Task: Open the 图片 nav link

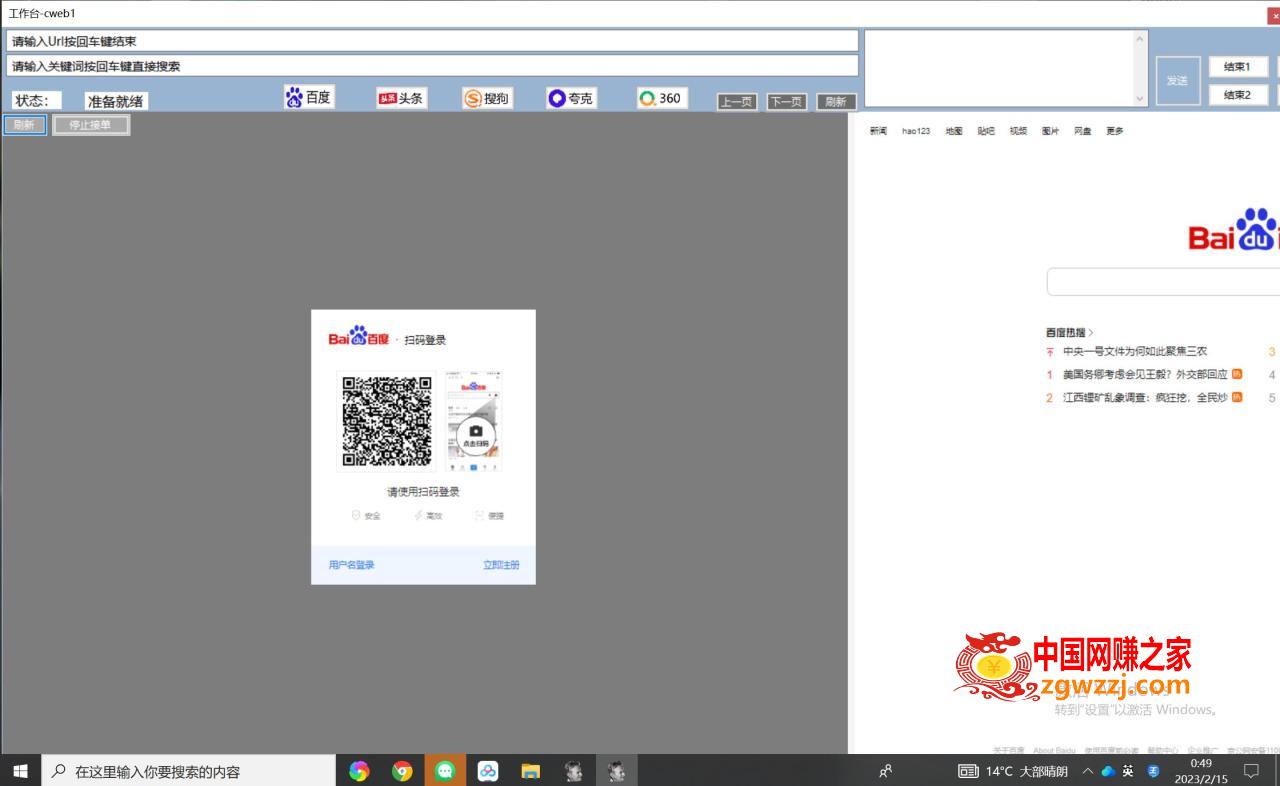Action: click(1050, 131)
